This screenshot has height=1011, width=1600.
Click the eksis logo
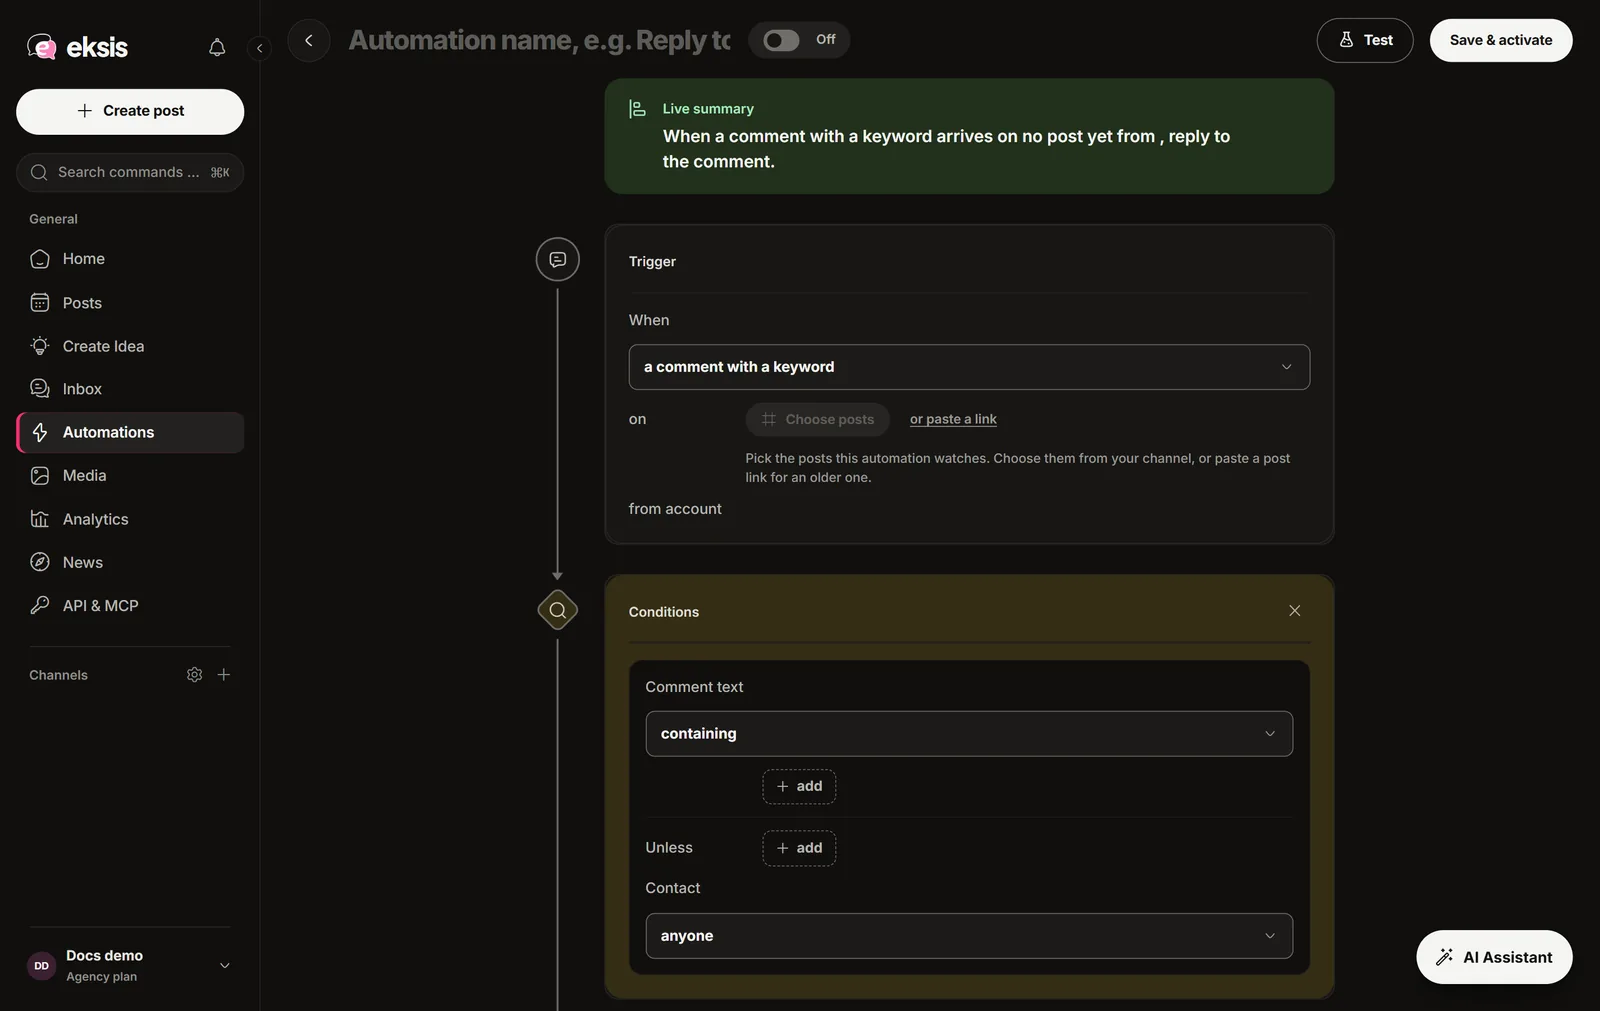(77, 47)
